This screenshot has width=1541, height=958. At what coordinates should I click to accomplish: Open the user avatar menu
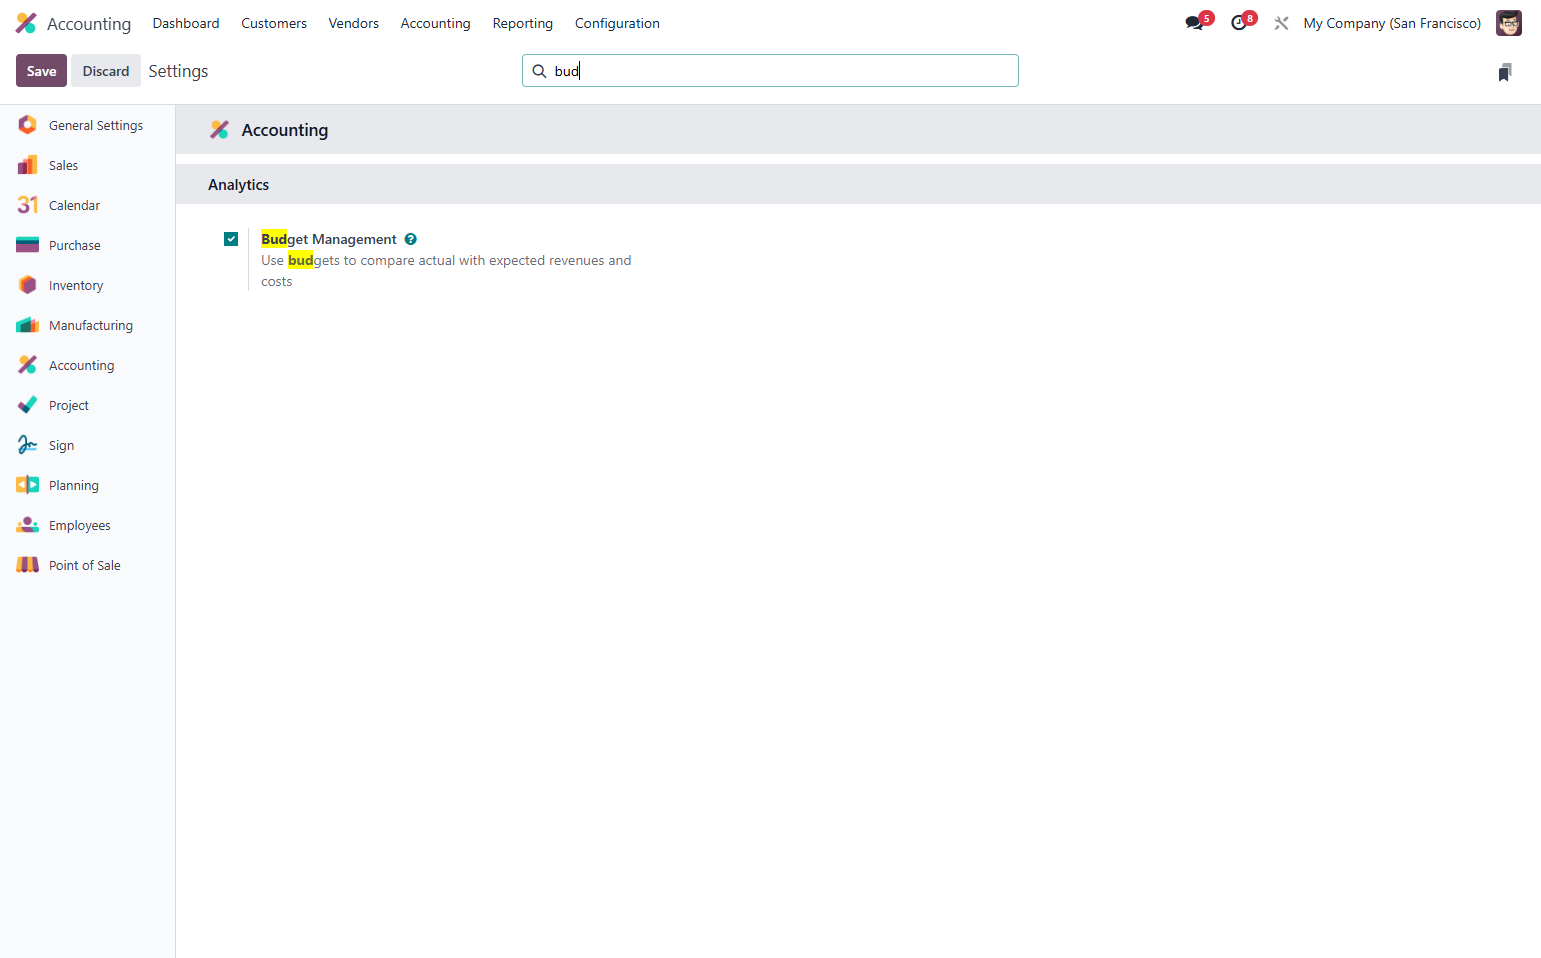point(1508,23)
